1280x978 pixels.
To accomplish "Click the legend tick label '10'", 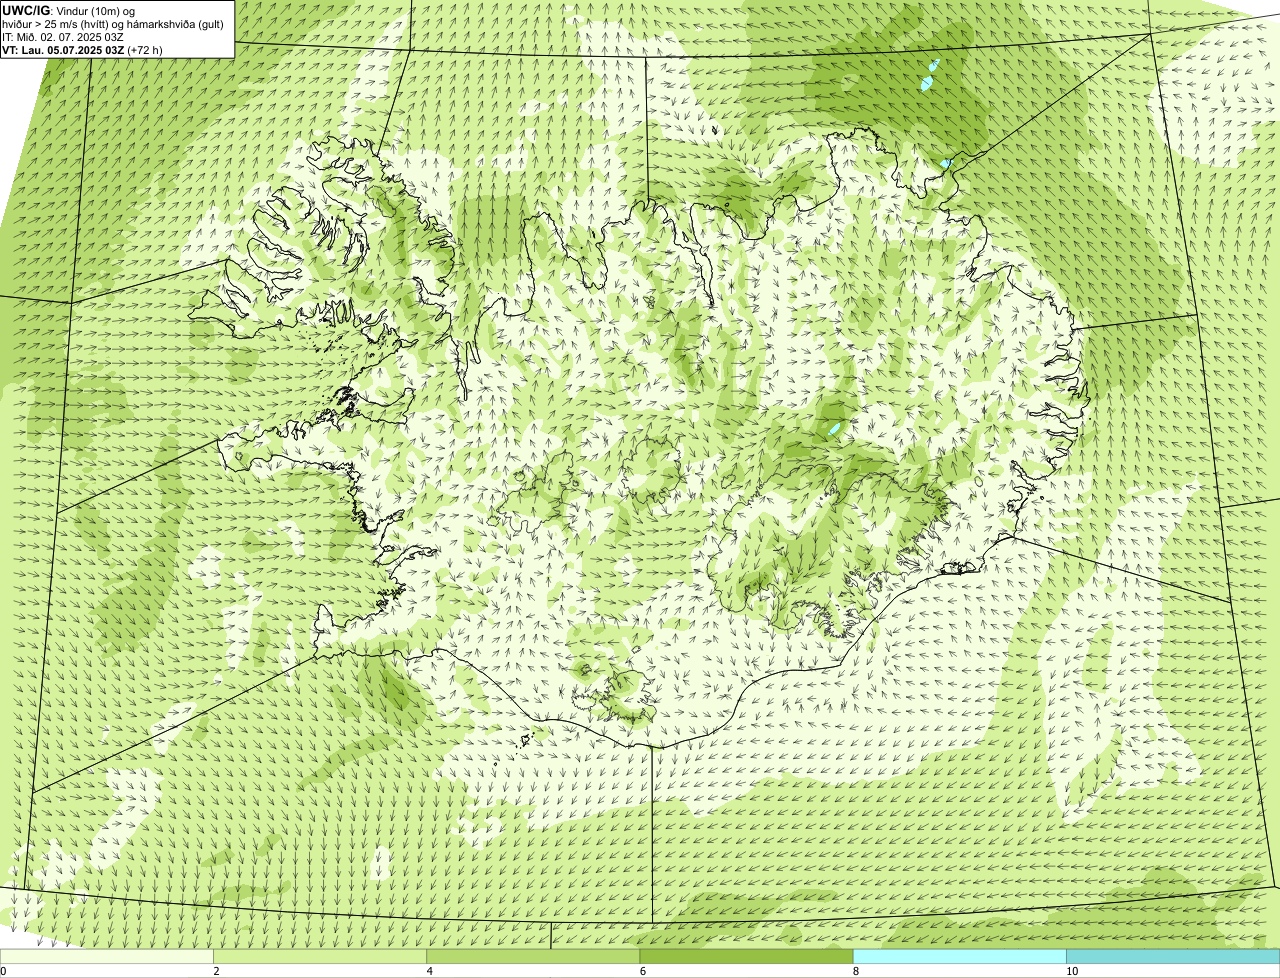I will [1072, 971].
